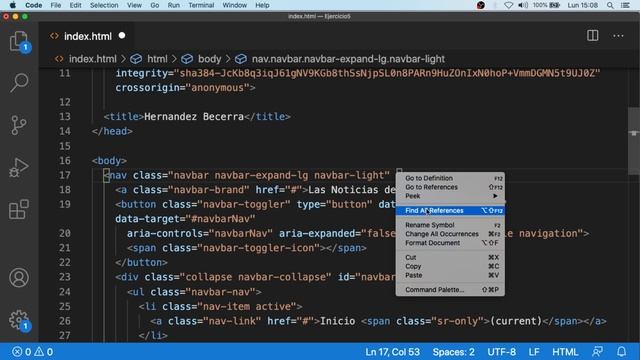This screenshot has height=360, width=640.
Task: Open macOS Spotlight search icon
Action: (x=610, y=5)
